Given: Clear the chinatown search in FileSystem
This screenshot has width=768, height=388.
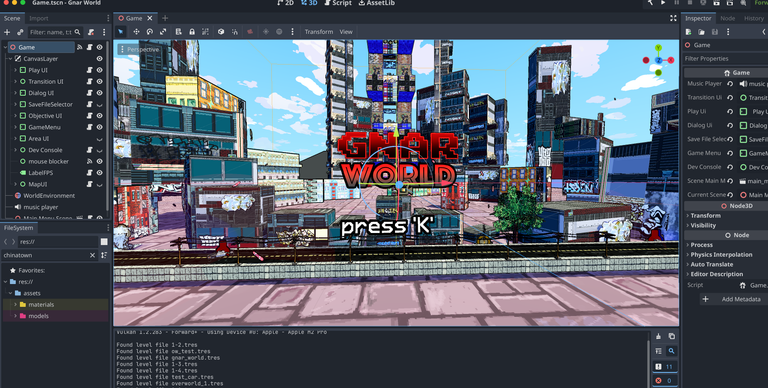Looking at the screenshot, I should (x=92, y=255).
